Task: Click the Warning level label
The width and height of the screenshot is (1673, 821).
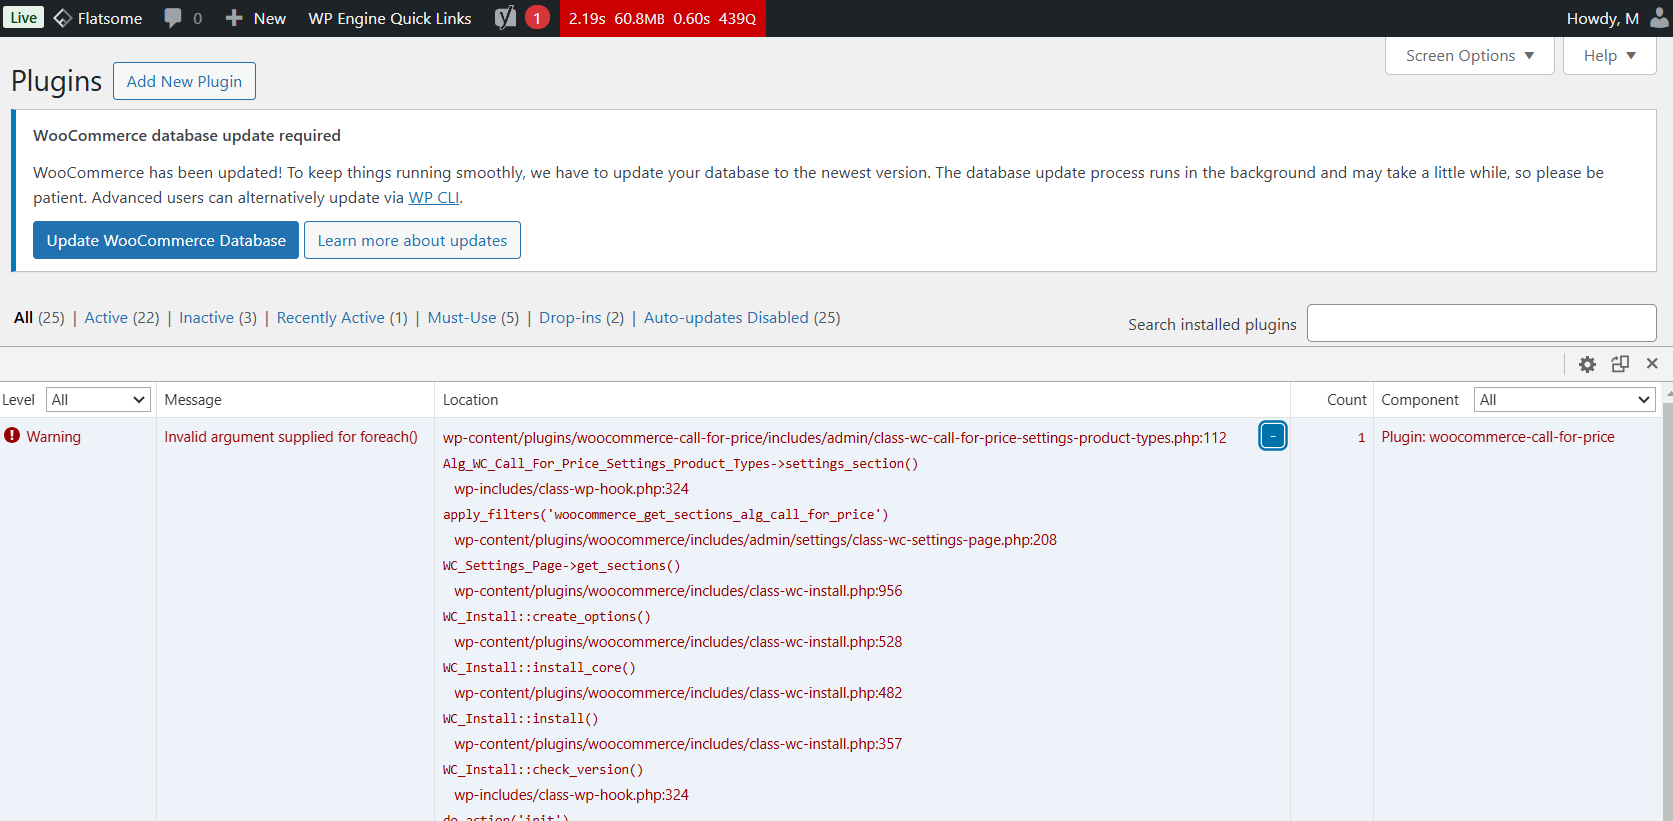Action: coord(53,436)
